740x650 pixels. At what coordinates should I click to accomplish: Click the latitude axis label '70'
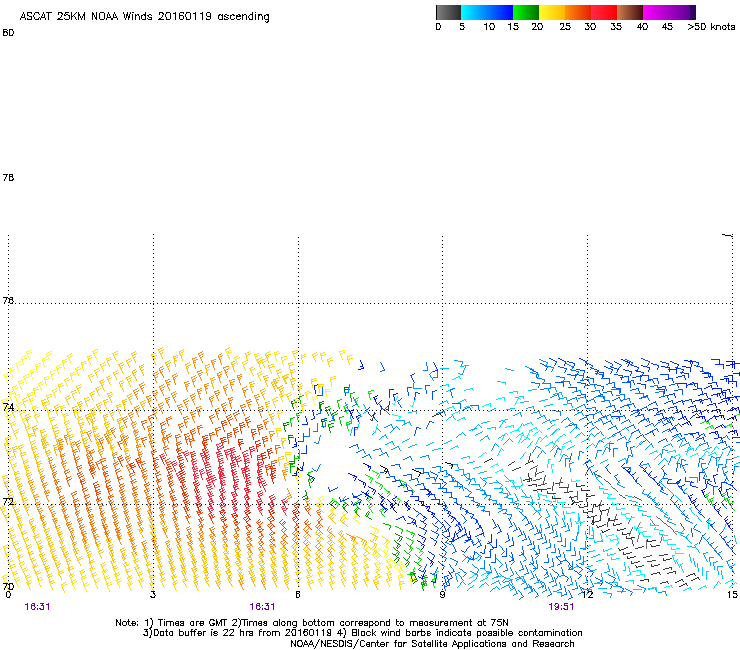8,586
